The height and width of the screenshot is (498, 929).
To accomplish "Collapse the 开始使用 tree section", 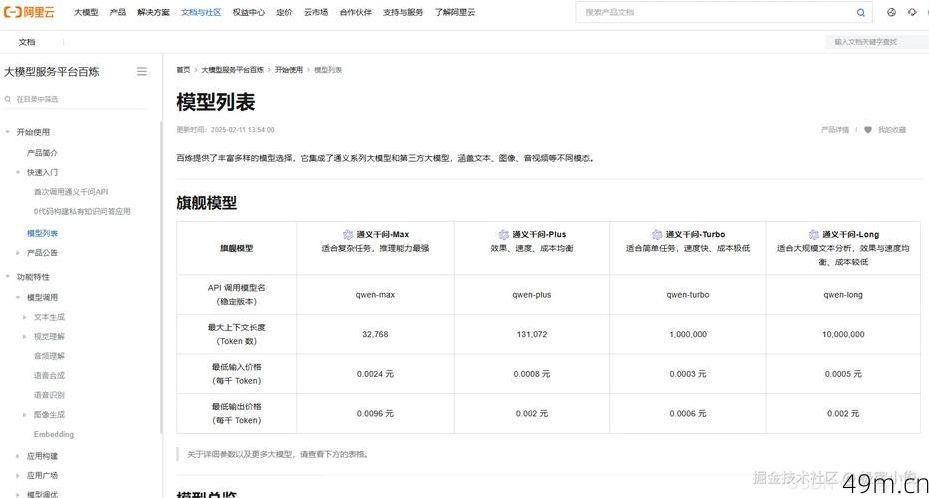I will click(8, 132).
